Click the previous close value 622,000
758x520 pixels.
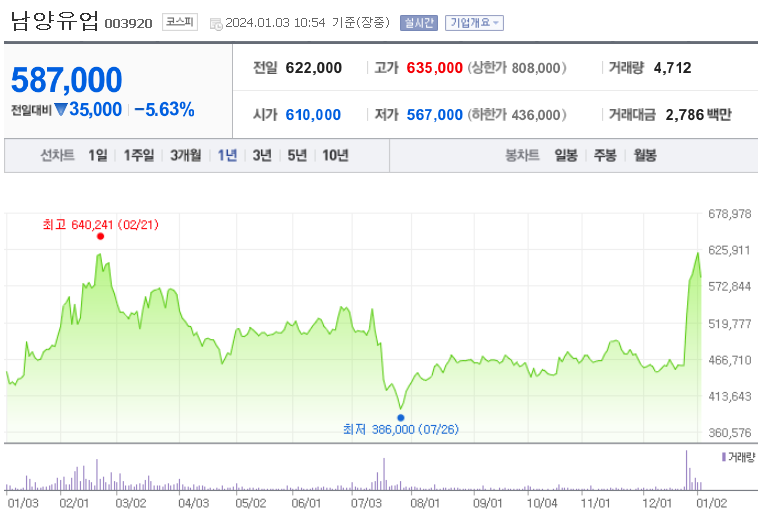tap(314, 68)
